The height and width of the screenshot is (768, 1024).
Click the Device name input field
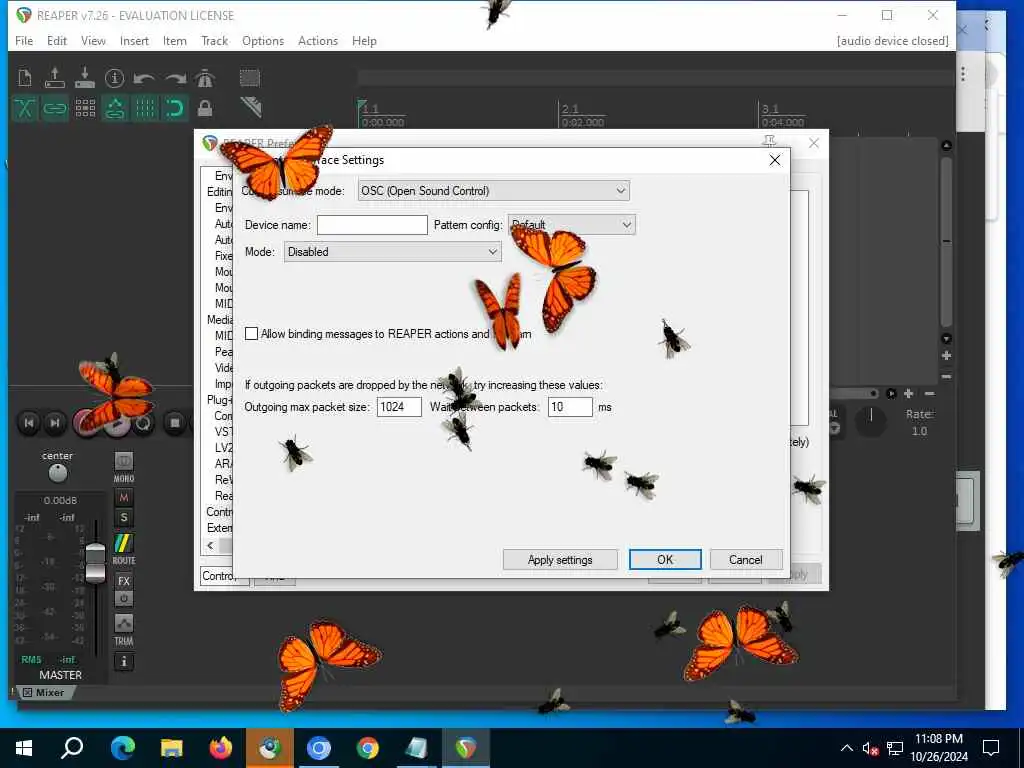372,225
